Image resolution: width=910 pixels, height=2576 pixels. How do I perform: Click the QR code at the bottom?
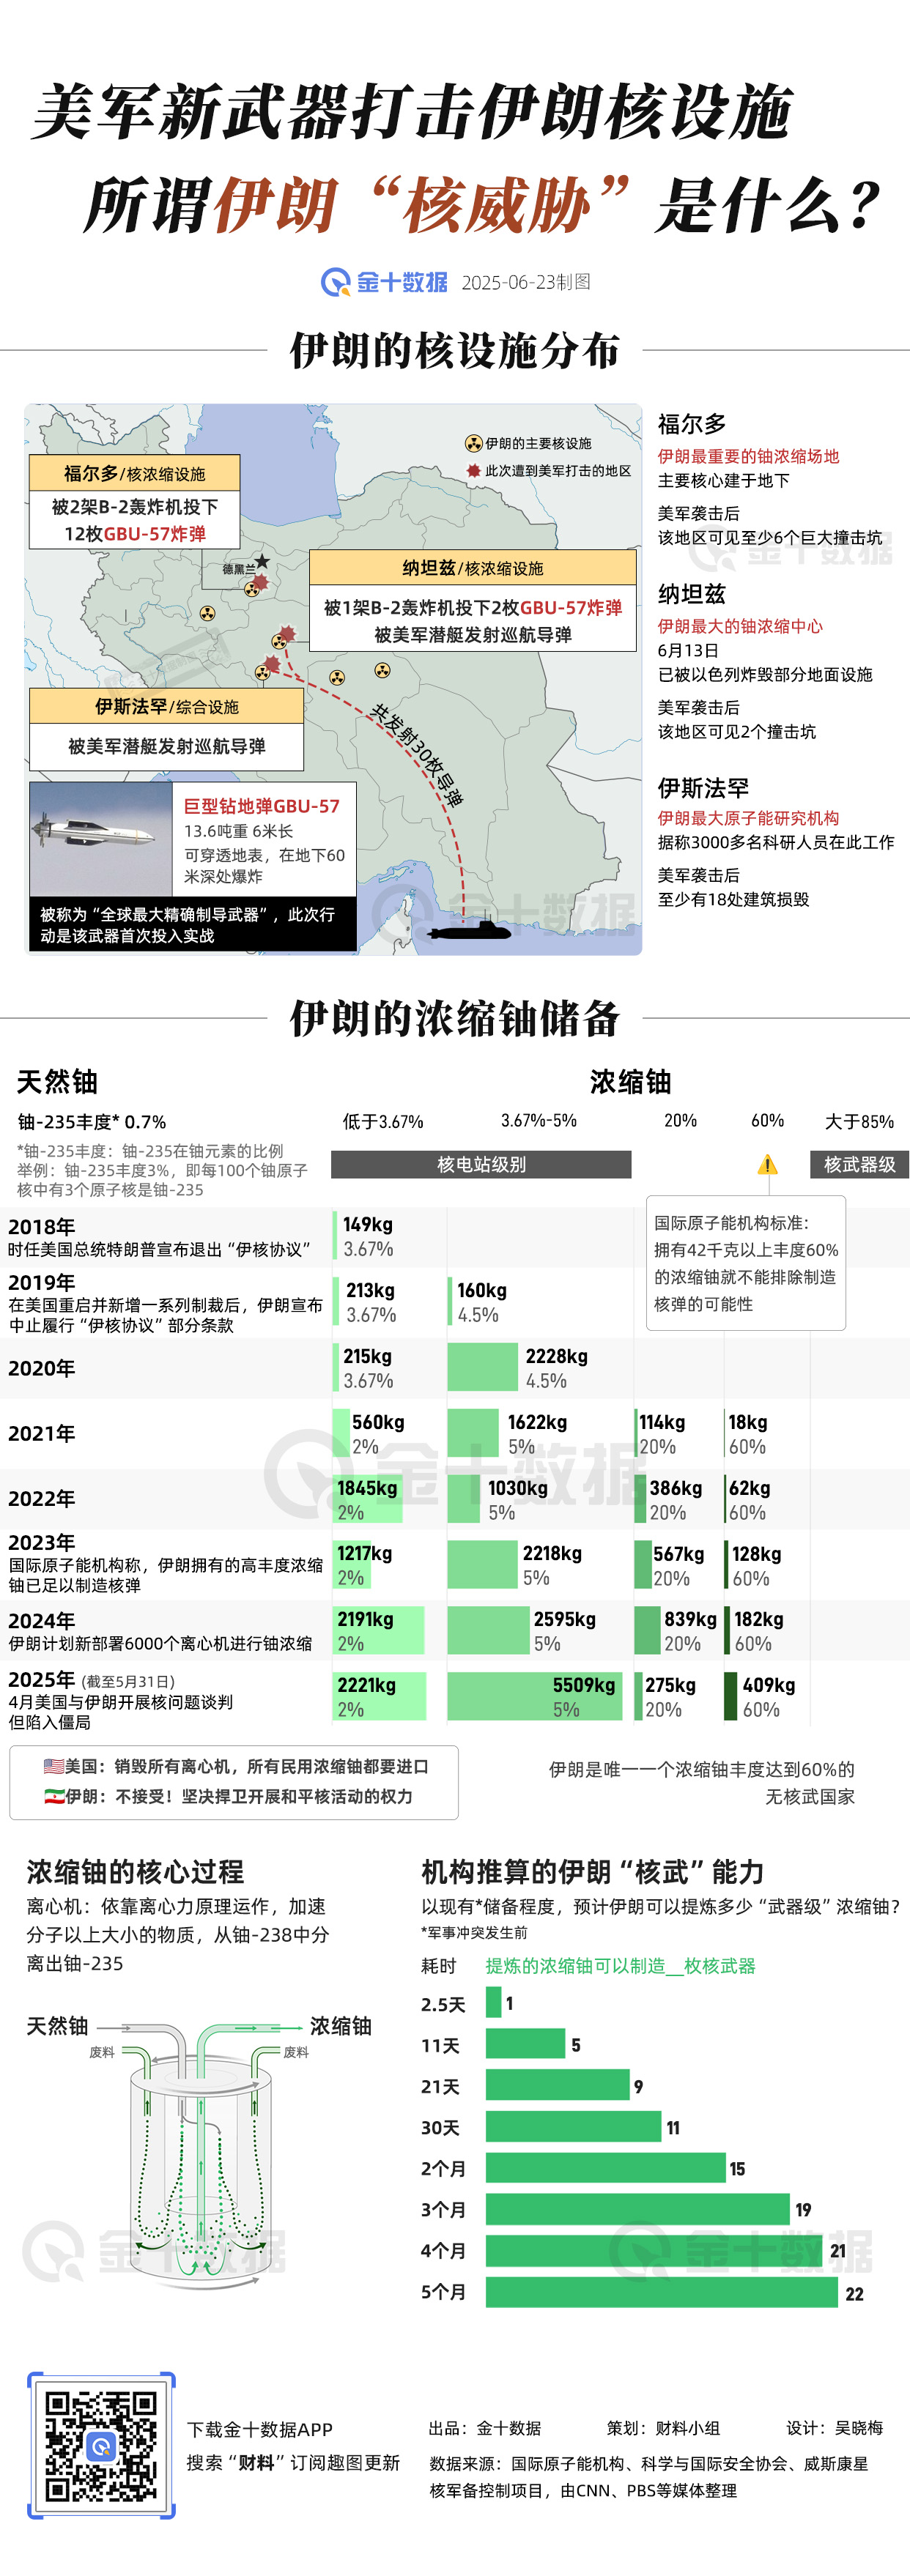[101, 2445]
